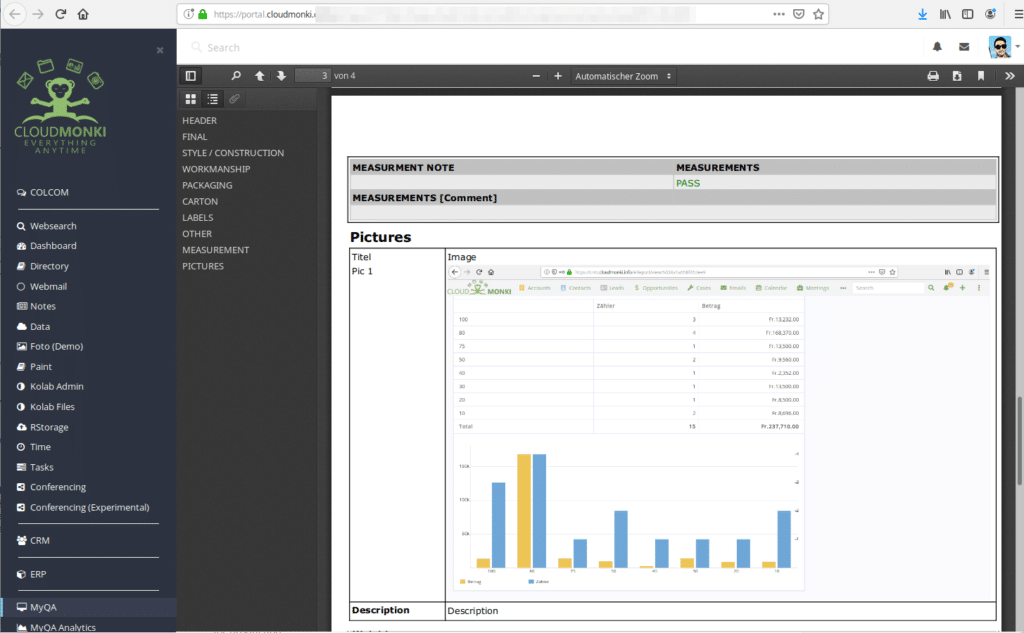Show page thumbnails view

pos(191,99)
